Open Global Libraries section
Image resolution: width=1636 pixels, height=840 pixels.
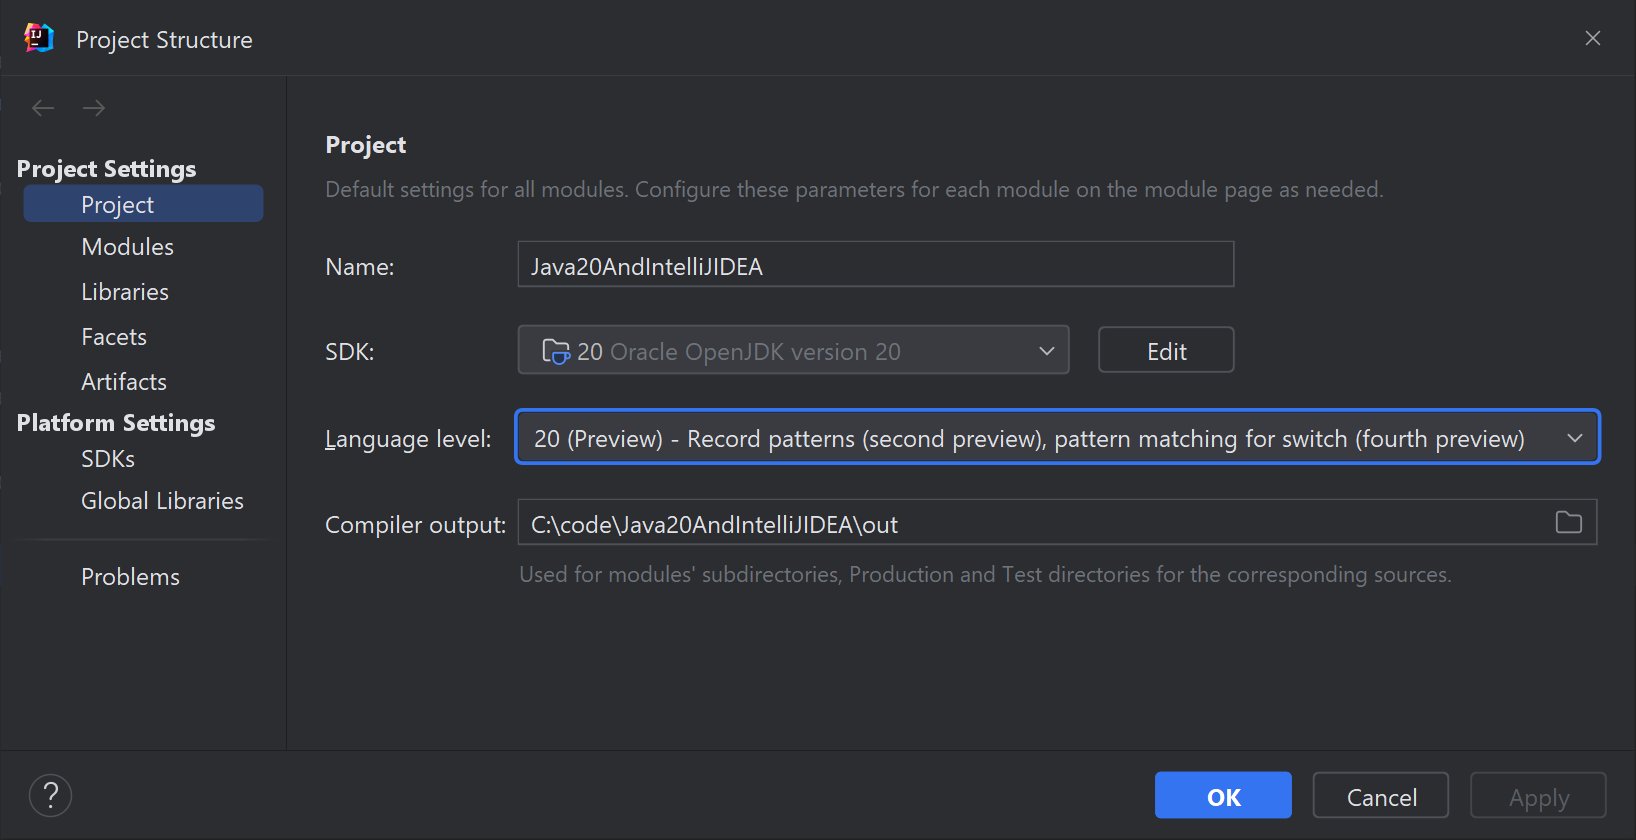(x=162, y=501)
